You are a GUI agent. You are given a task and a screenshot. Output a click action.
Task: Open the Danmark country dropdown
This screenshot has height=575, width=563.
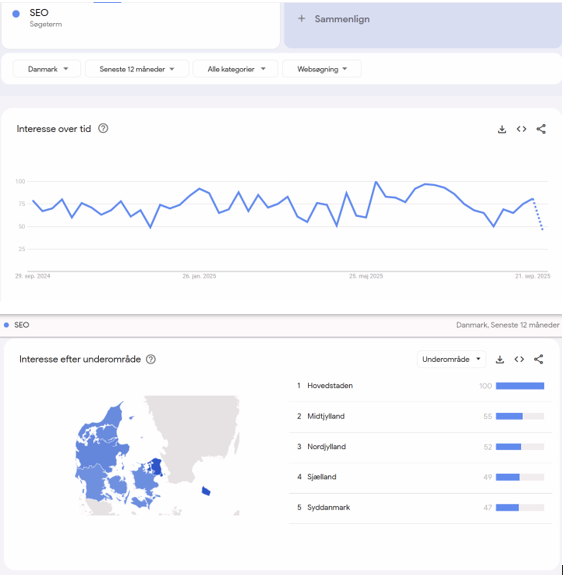click(x=47, y=69)
